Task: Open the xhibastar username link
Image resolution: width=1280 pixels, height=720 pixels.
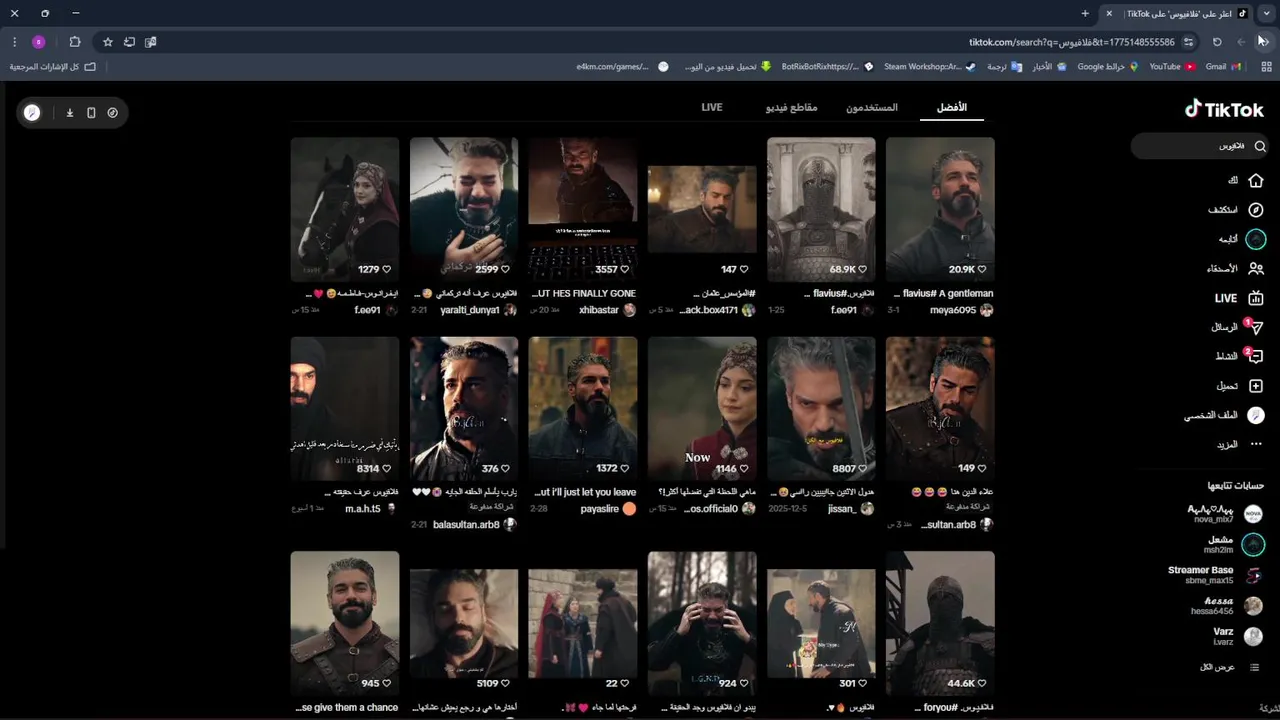Action: pos(599,310)
